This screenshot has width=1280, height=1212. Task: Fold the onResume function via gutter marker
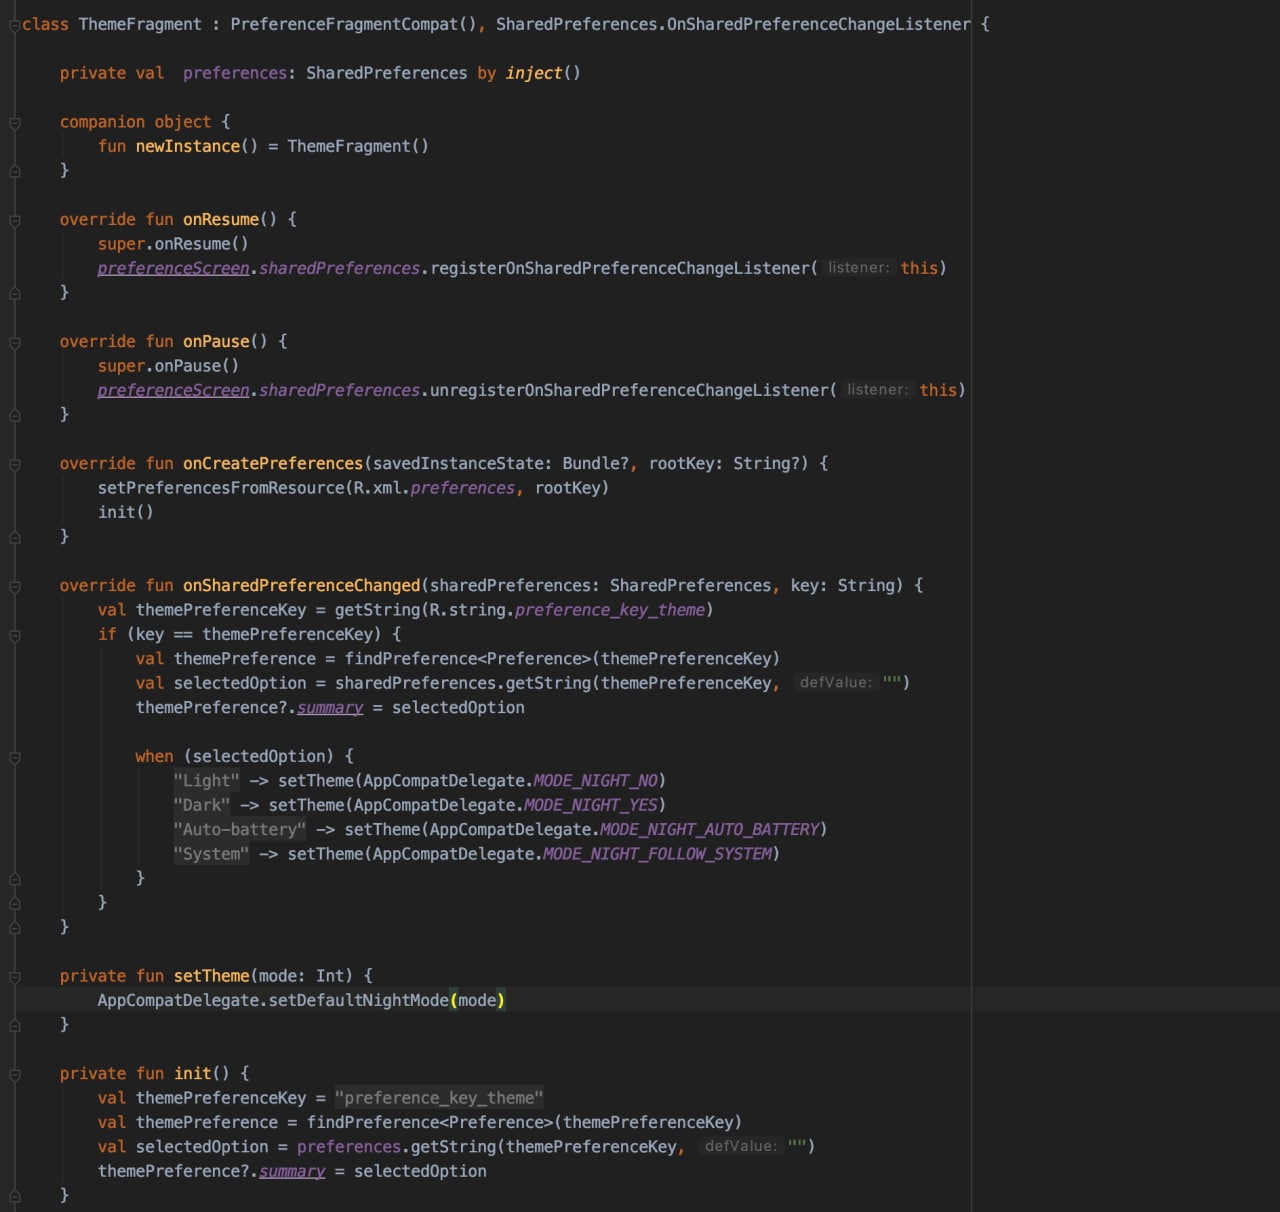point(14,221)
